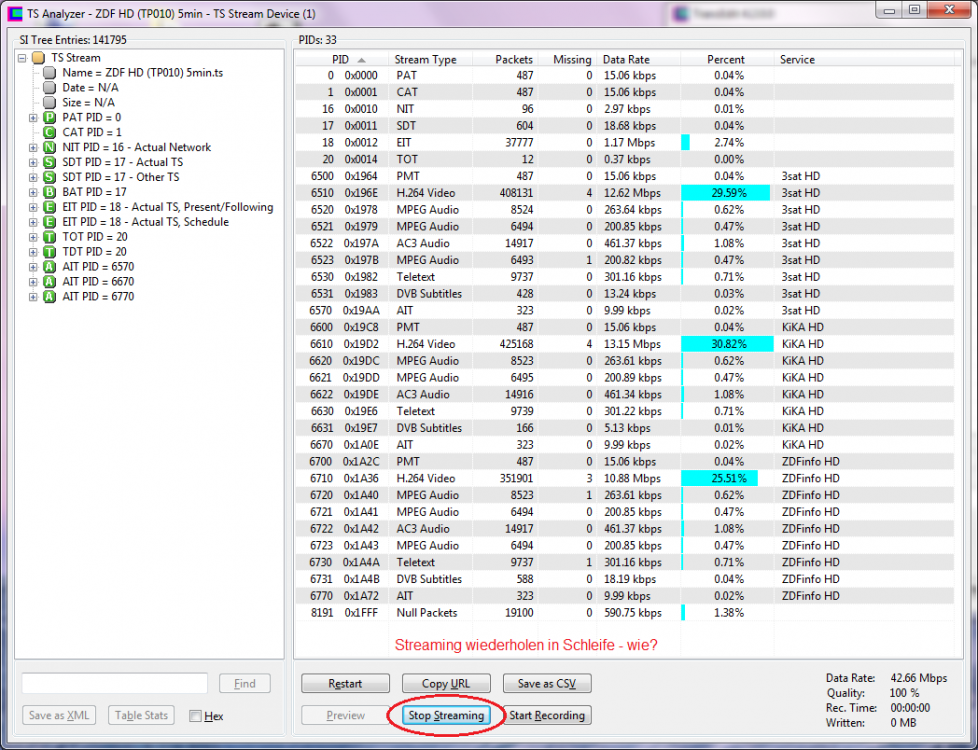978x750 pixels.
Task: Click the green B icon for BAT PID
Action: [x=49, y=192]
